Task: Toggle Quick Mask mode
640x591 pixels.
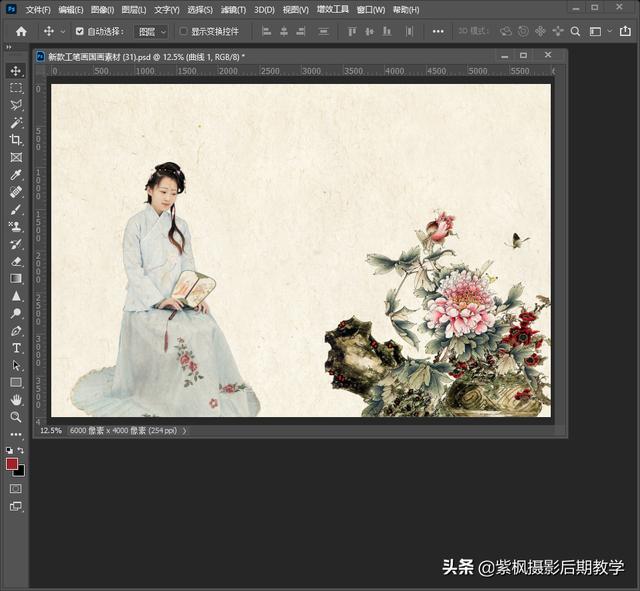Action: pos(16,489)
